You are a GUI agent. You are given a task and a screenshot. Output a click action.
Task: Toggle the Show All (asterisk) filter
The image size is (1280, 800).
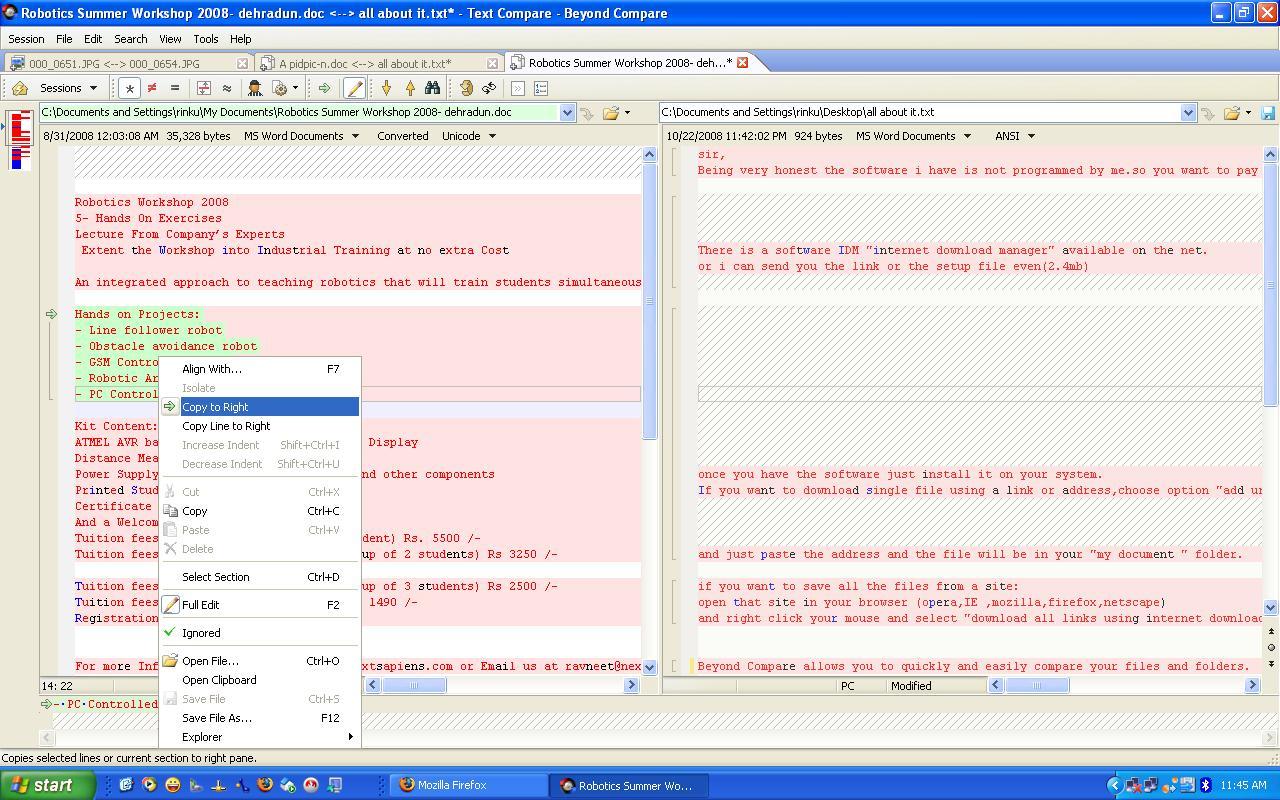point(129,88)
